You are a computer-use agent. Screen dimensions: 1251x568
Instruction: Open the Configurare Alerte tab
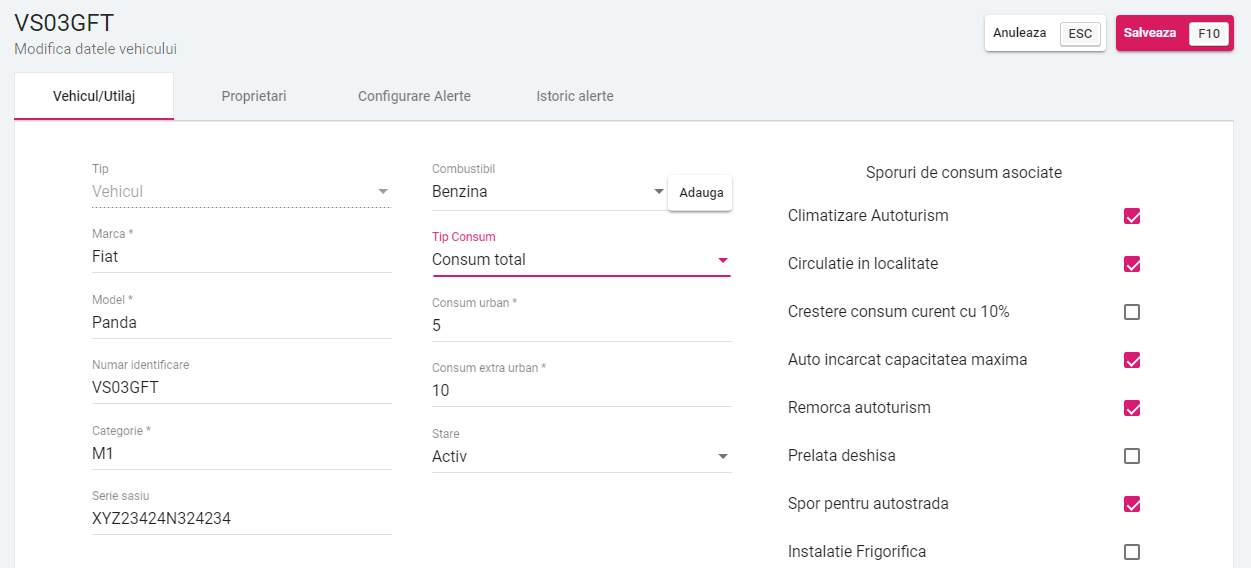pos(414,97)
